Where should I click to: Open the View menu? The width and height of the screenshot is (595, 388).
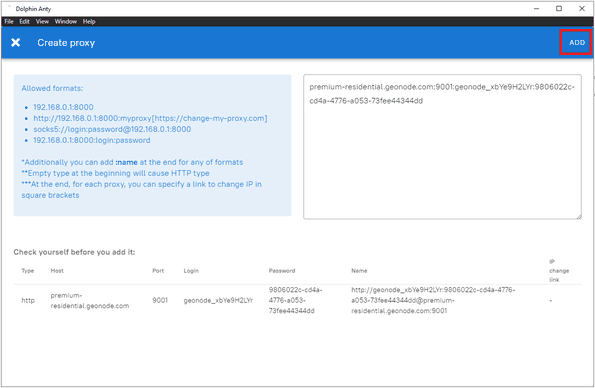42,22
